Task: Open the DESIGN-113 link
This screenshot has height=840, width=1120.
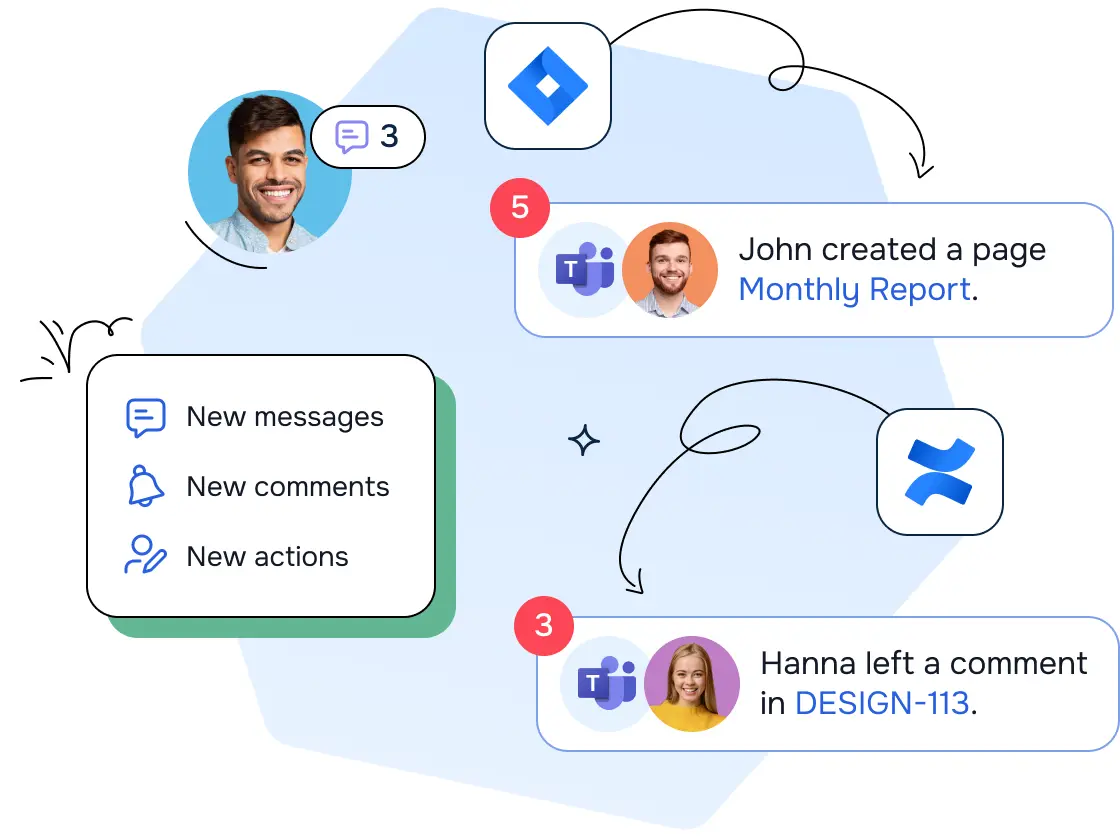Action: 884,704
